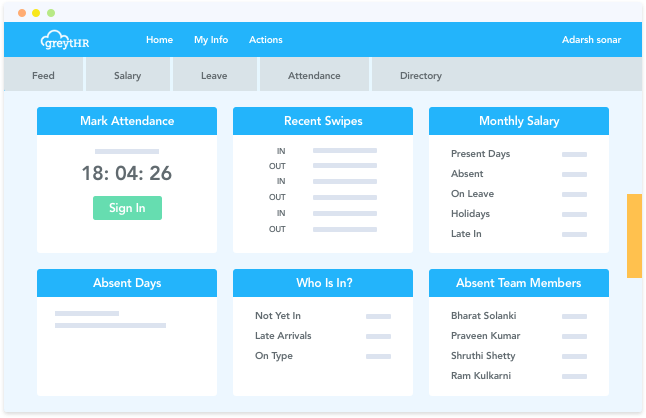Open the Home menu item
Image resolution: width=646 pixels, height=418 pixels.
159,40
